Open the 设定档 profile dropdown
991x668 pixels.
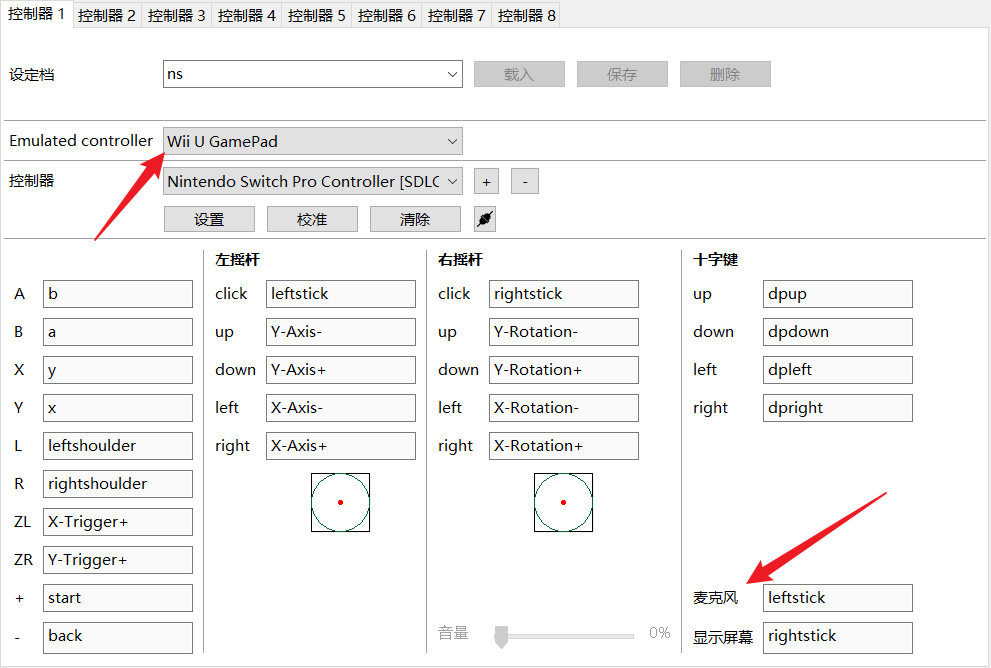(x=312, y=74)
